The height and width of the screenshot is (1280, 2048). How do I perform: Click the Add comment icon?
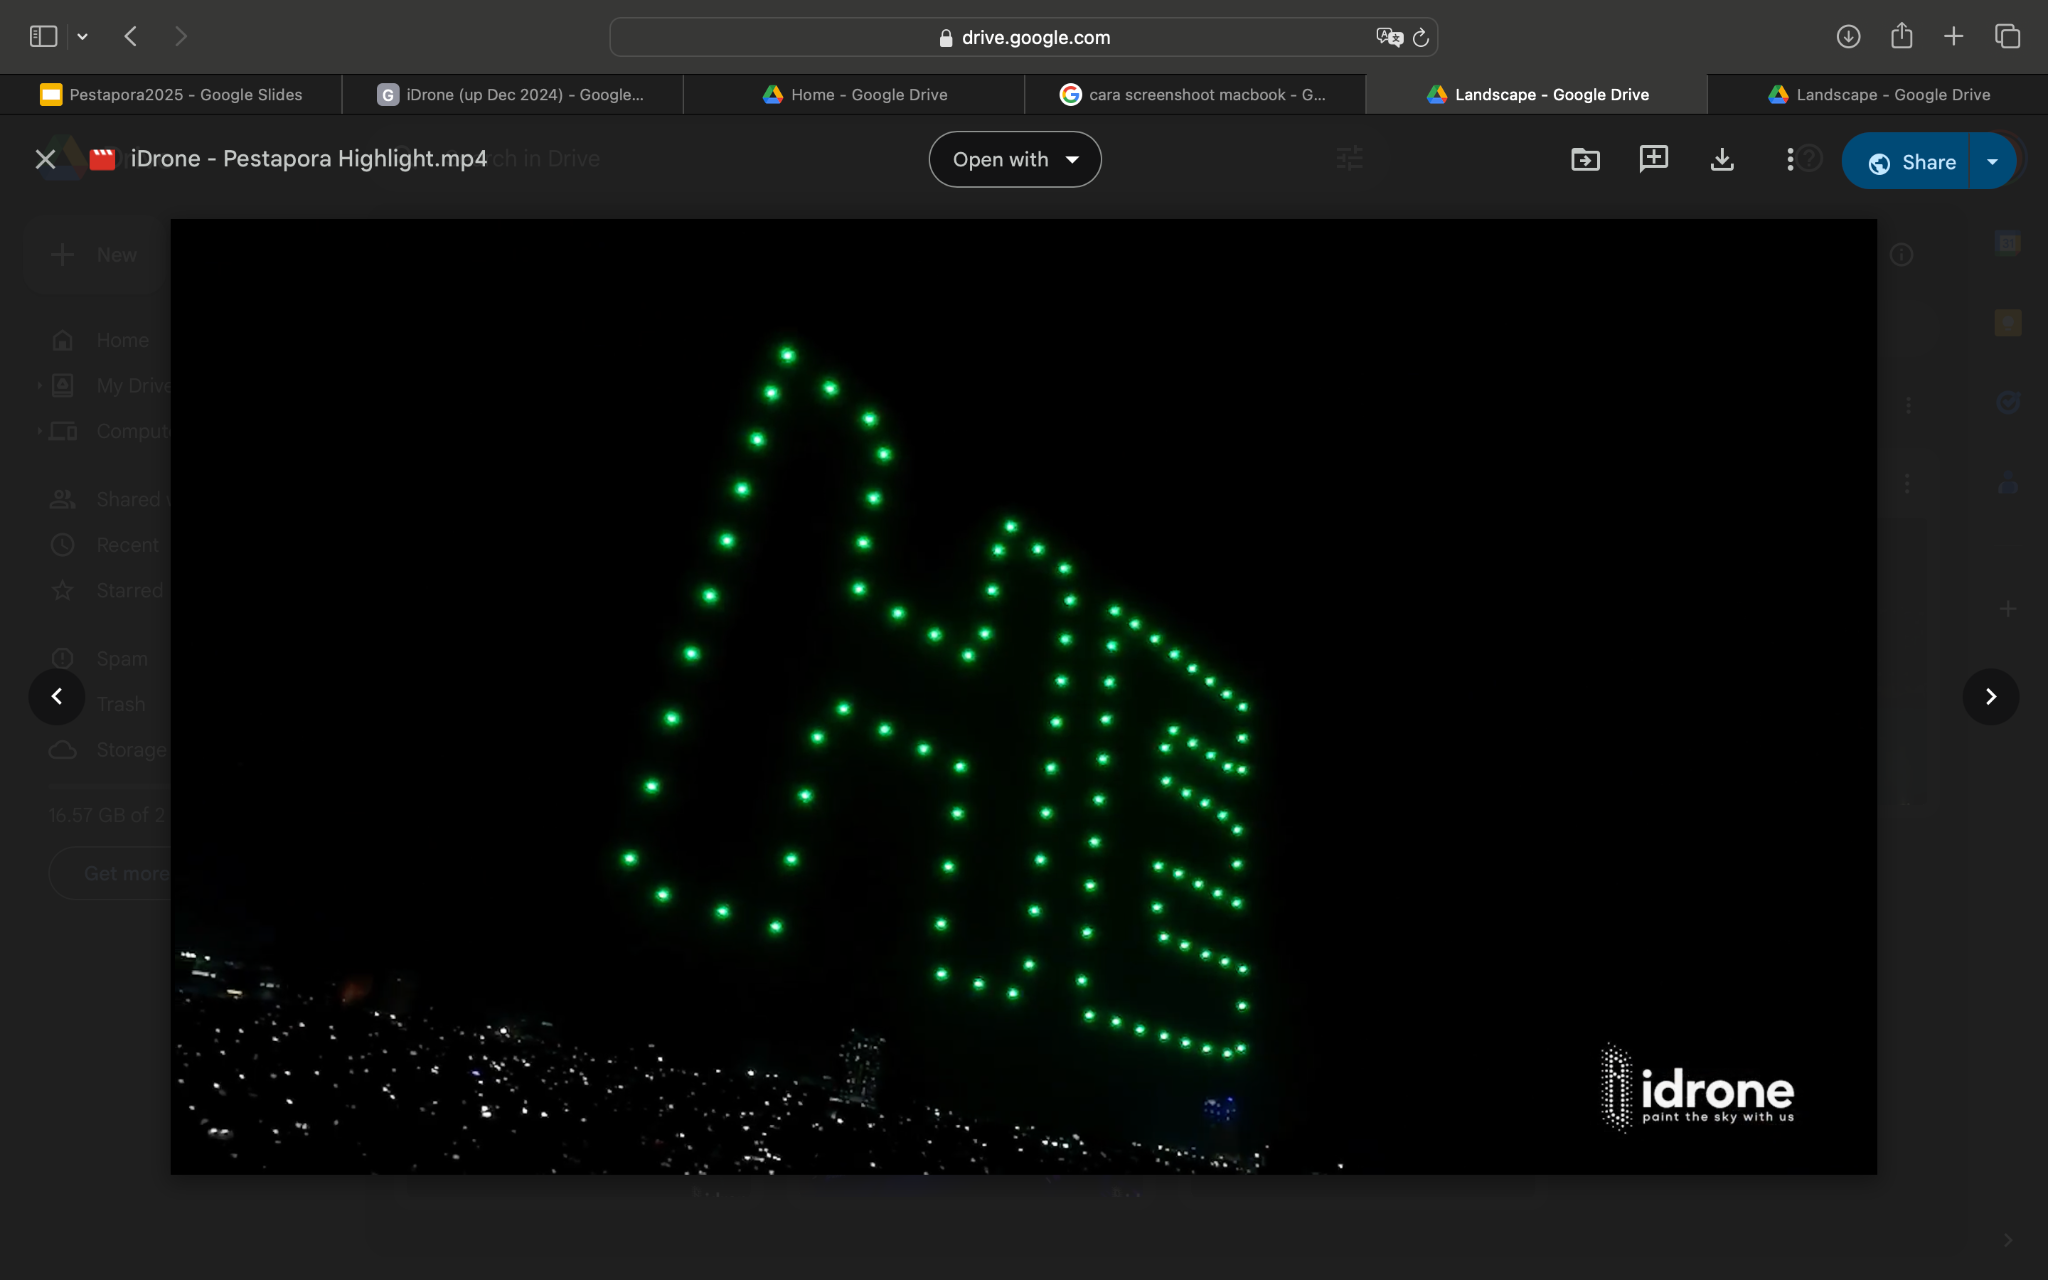(1653, 158)
